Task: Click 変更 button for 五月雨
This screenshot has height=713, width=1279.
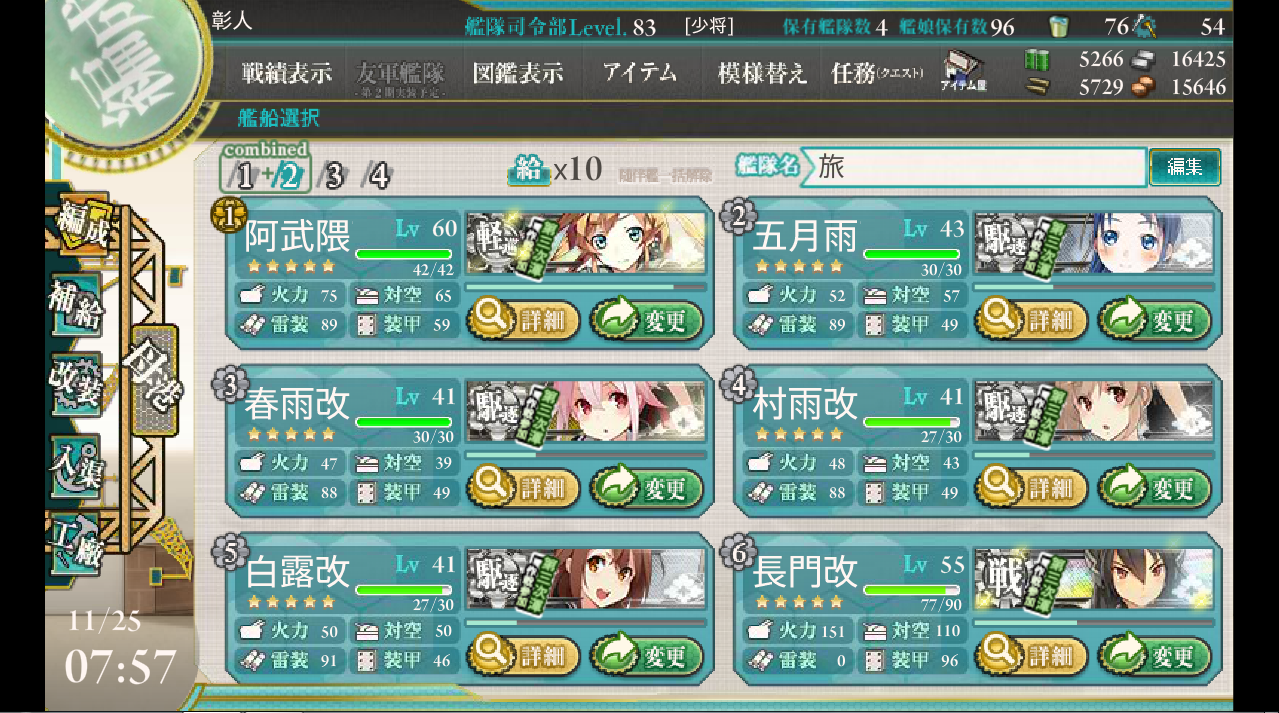Action: click(x=1154, y=321)
